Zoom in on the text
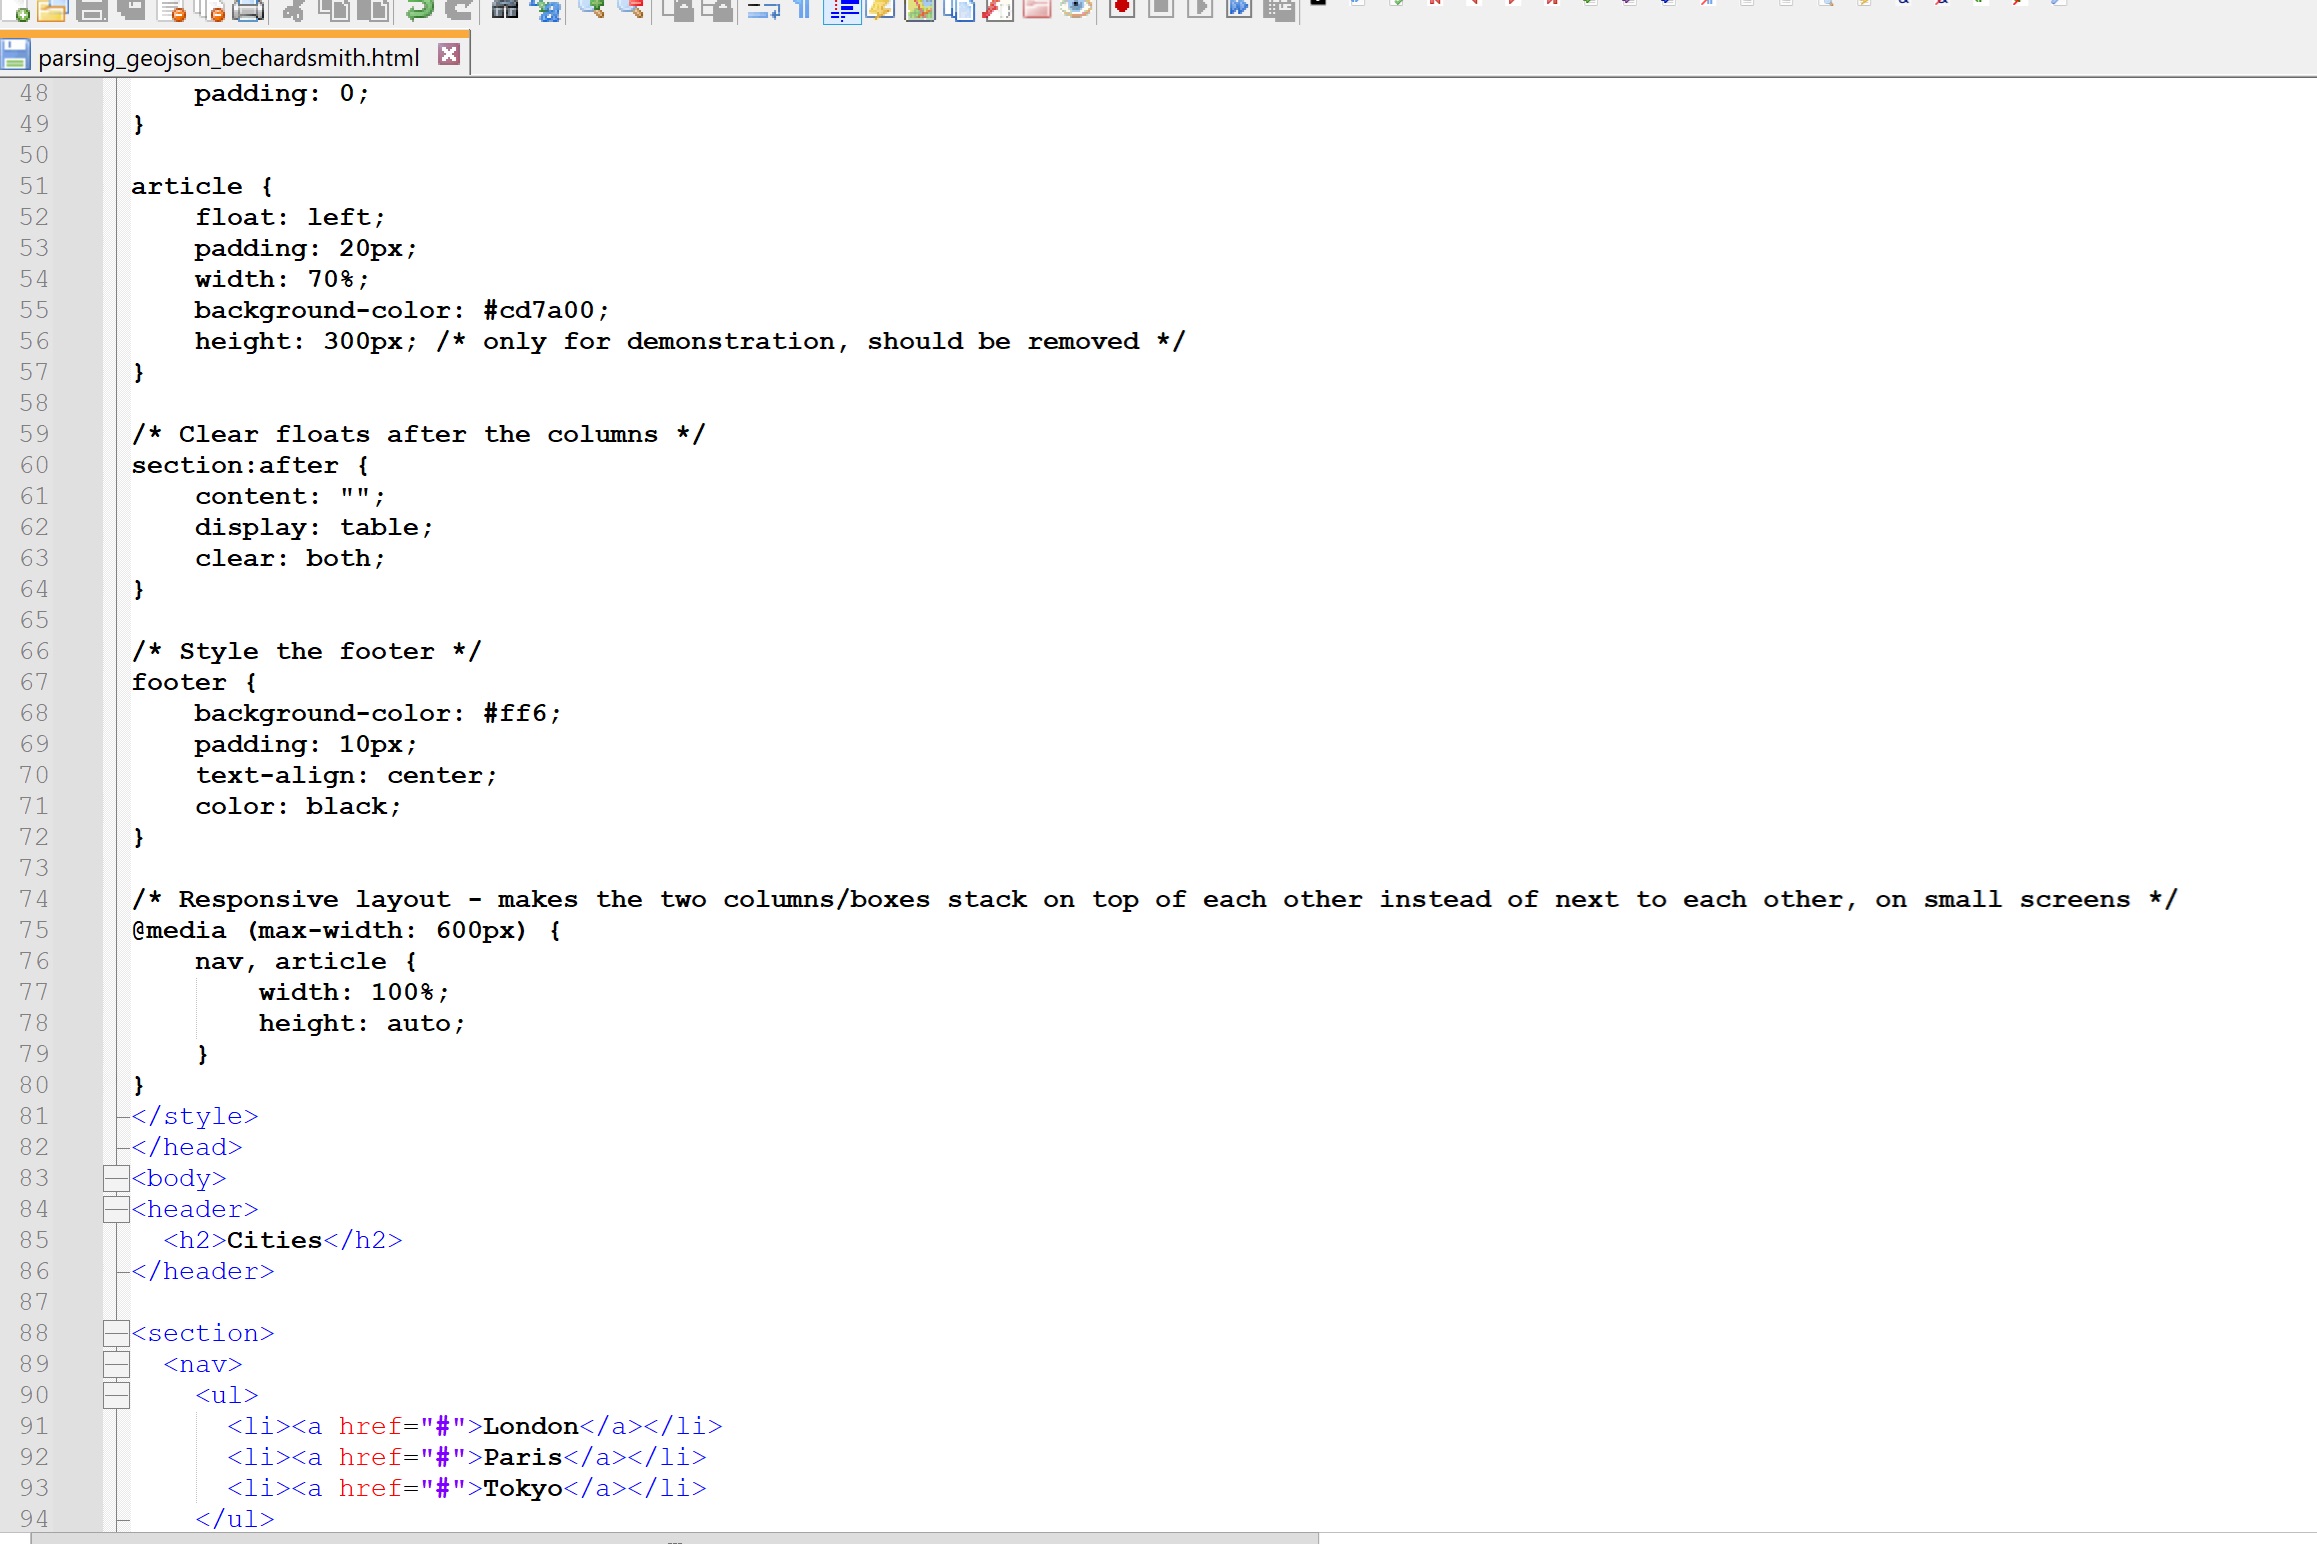This screenshot has width=2317, height=1544. pos(594,11)
